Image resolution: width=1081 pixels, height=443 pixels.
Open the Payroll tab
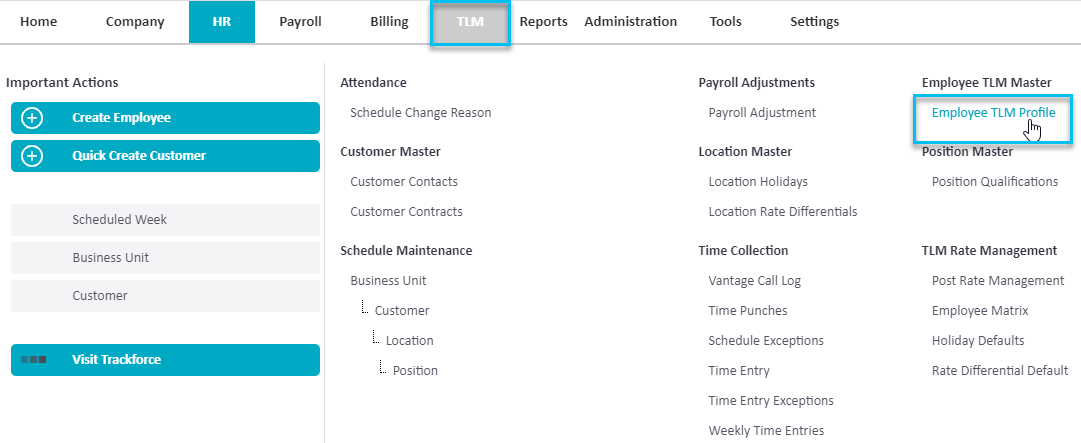click(x=301, y=21)
